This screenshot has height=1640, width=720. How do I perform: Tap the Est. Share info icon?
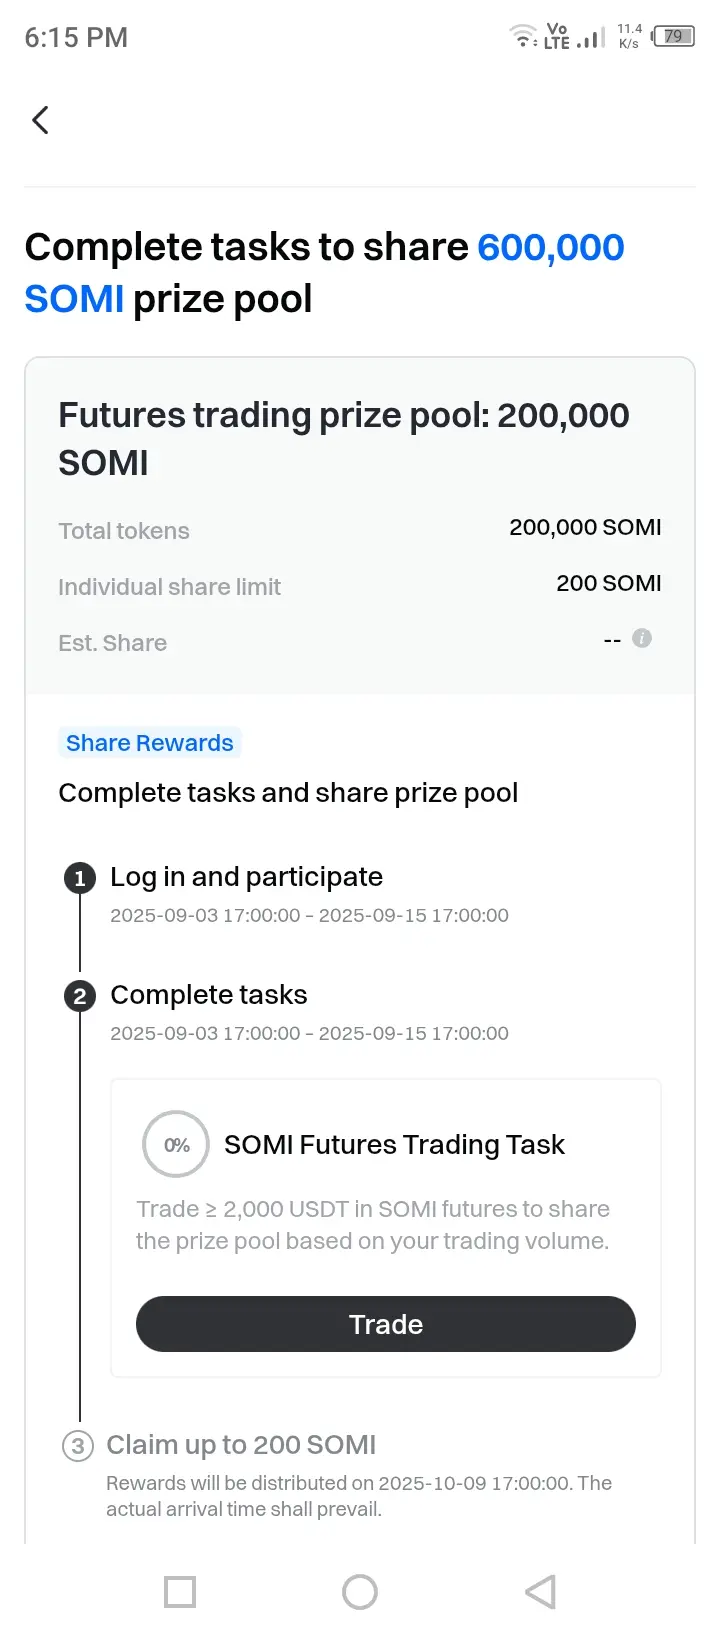(x=642, y=638)
